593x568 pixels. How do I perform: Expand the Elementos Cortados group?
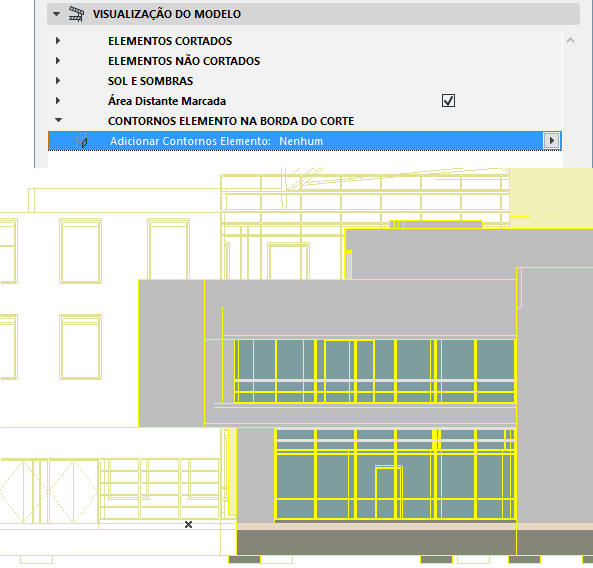(x=57, y=40)
